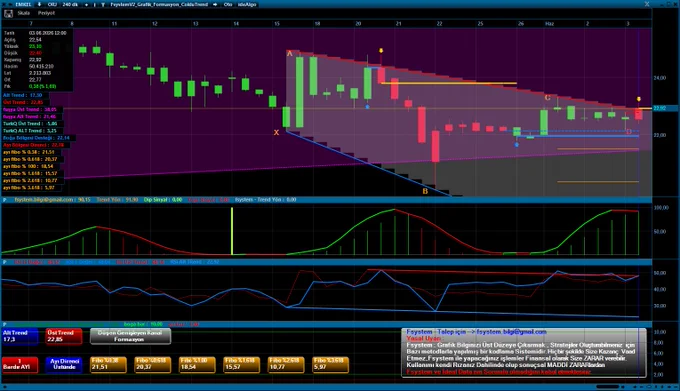The width and height of the screenshot is (680, 391).
Task: Click the Oto option in the title bar
Action: pyautogui.click(x=228, y=4)
